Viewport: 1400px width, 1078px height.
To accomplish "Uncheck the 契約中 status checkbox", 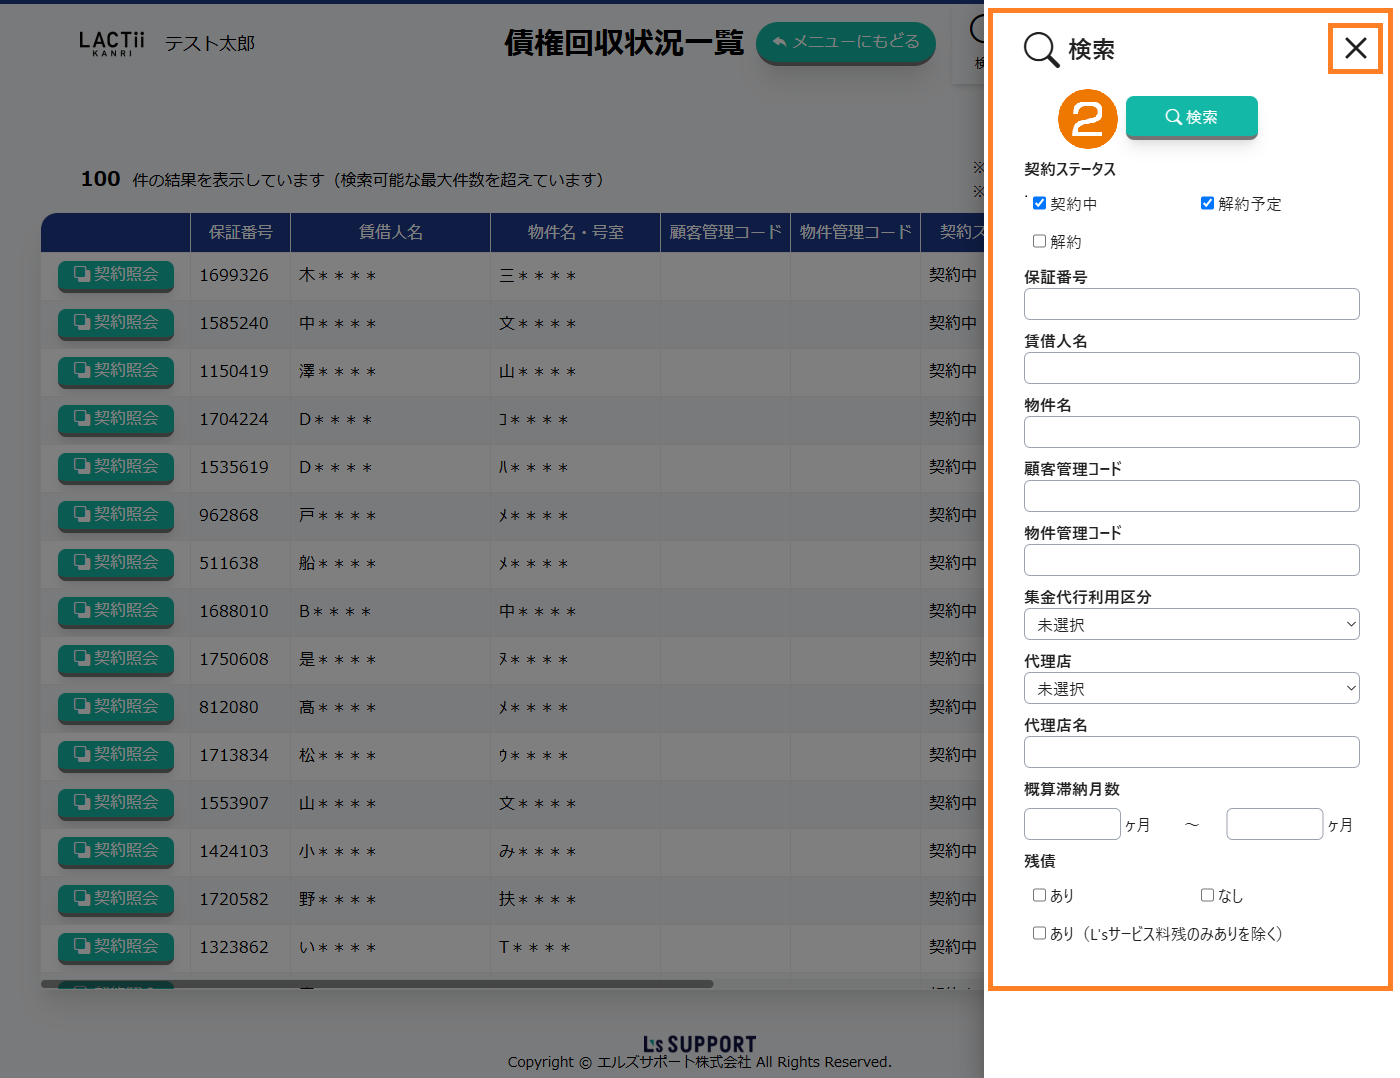I will tap(1040, 204).
